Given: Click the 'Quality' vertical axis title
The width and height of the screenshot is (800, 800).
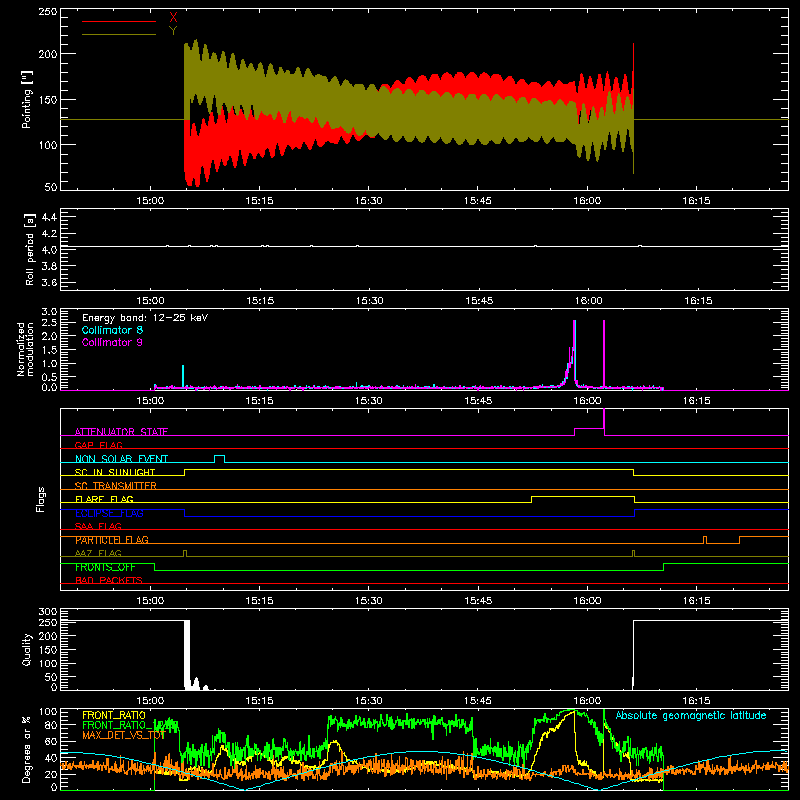Looking at the screenshot, I should click(x=27, y=649).
